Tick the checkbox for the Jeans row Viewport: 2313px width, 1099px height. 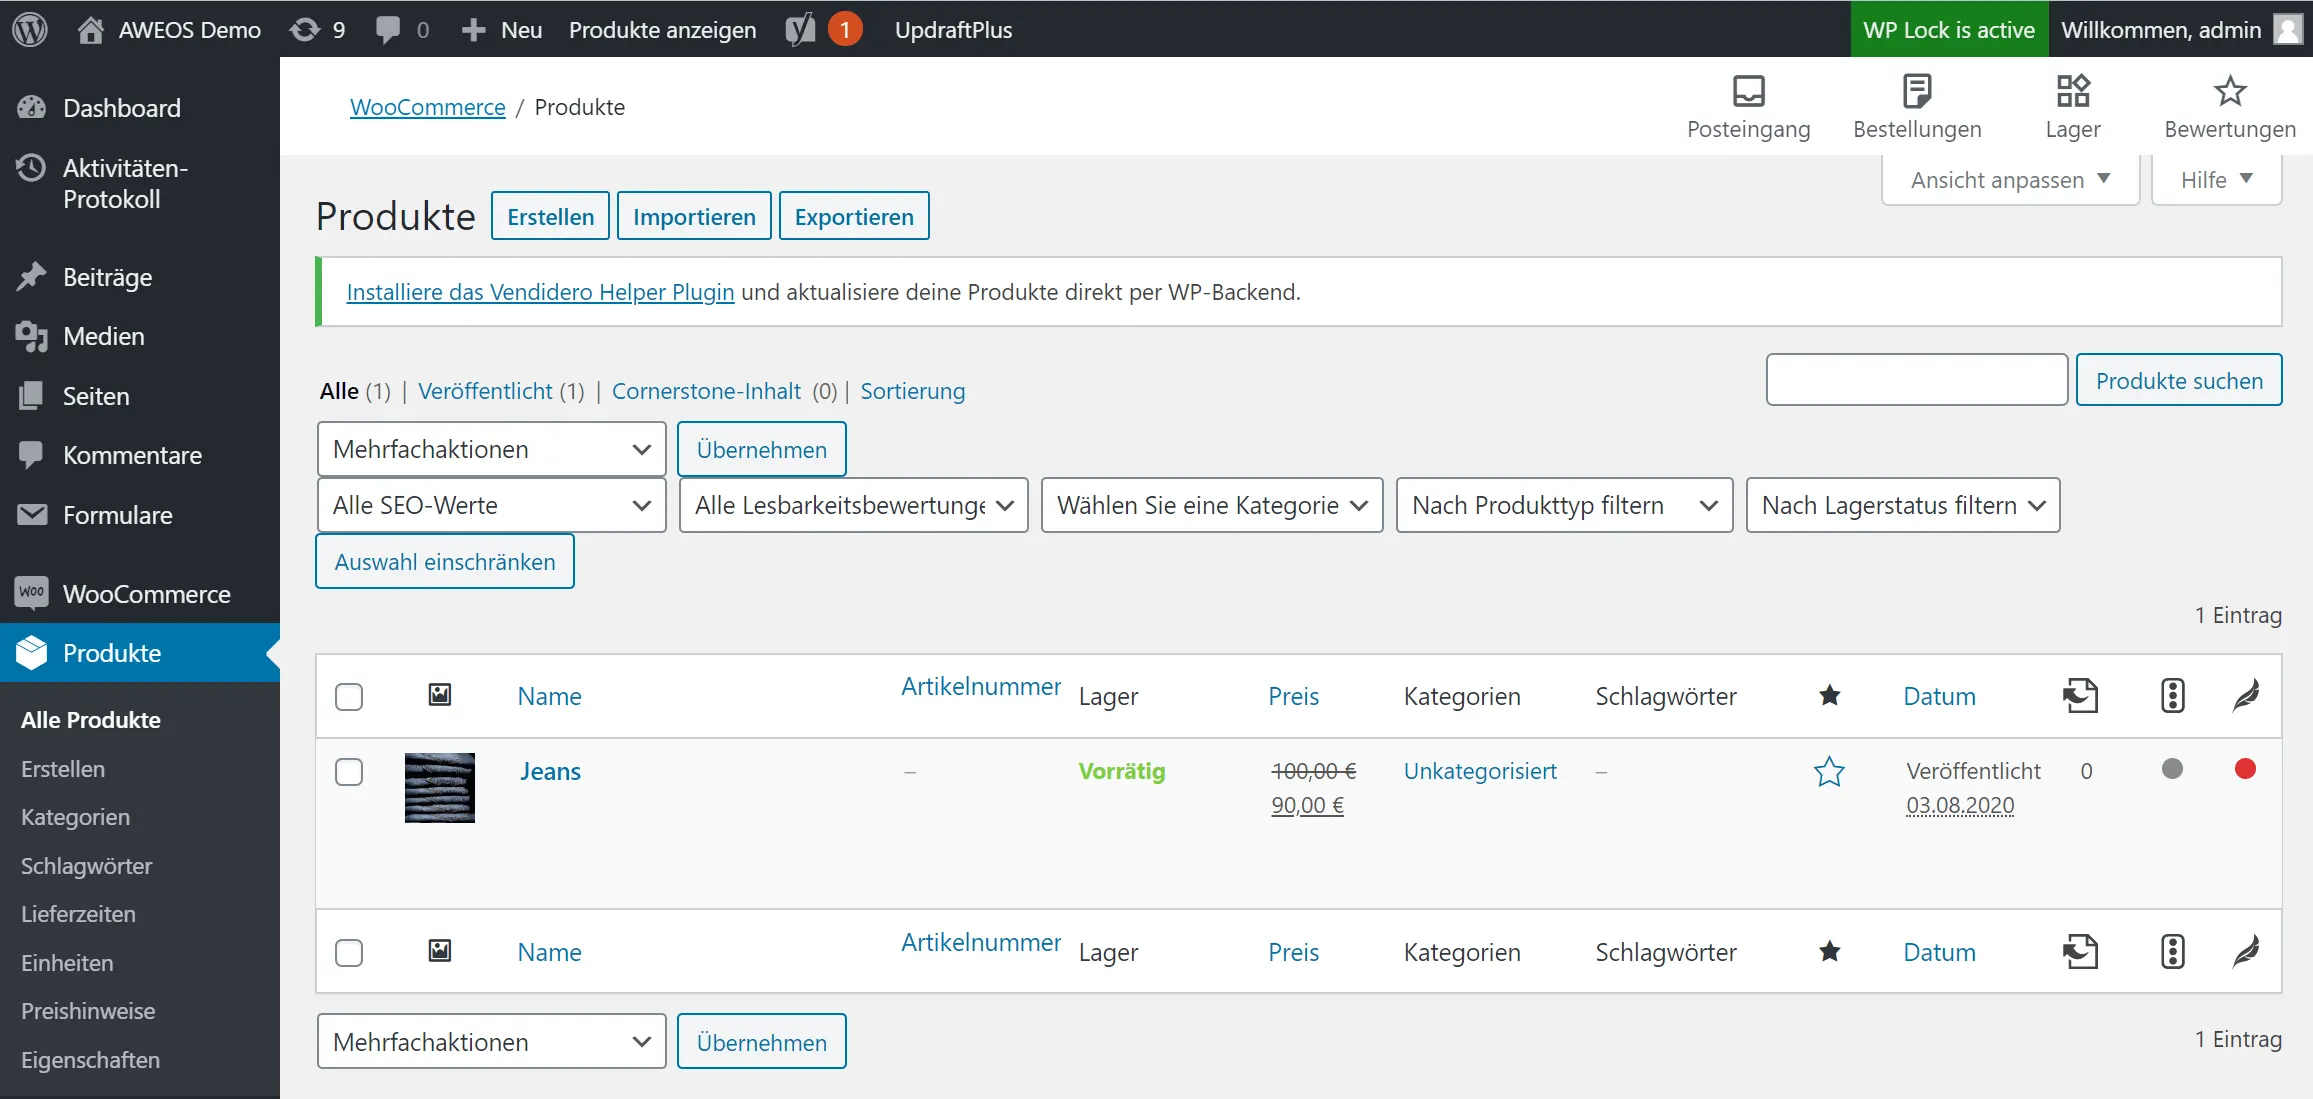(349, 772)
